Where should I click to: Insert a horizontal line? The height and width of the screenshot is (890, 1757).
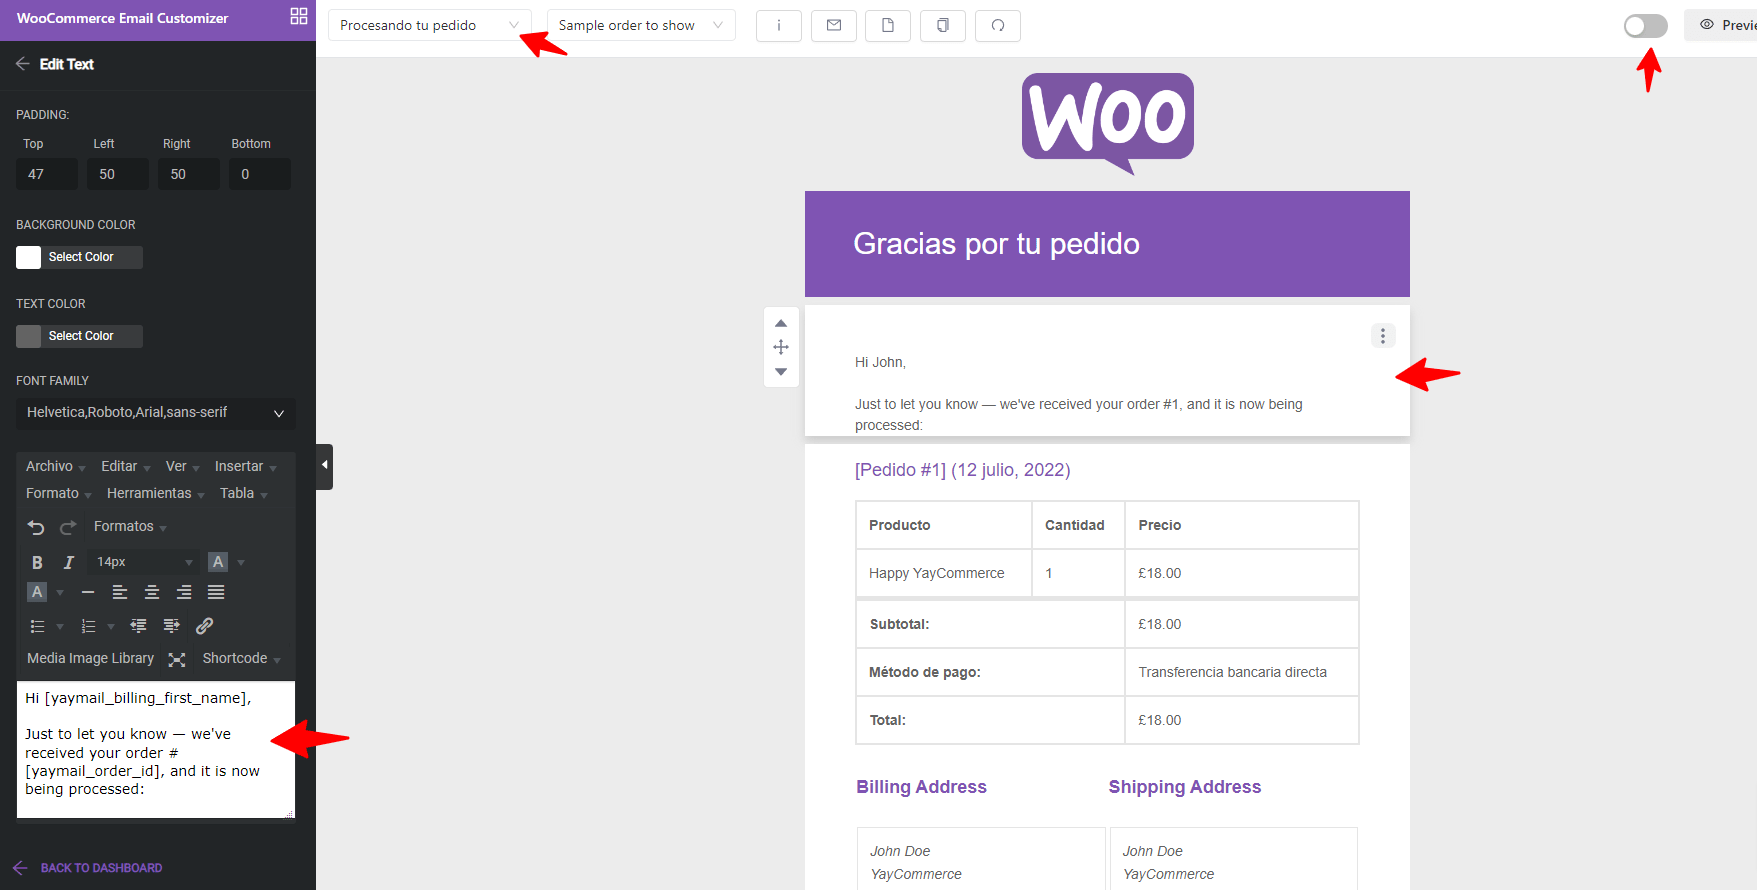coord(88,592)
